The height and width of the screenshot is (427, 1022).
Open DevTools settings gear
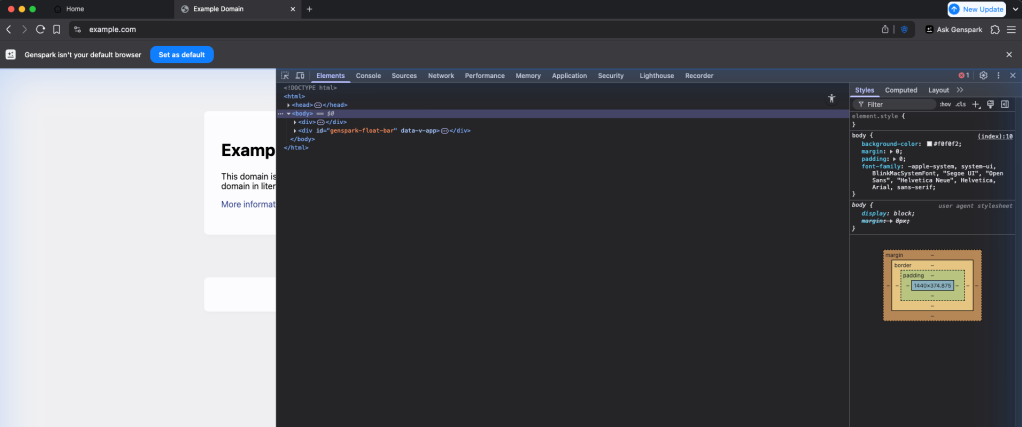tap(984, 76)
